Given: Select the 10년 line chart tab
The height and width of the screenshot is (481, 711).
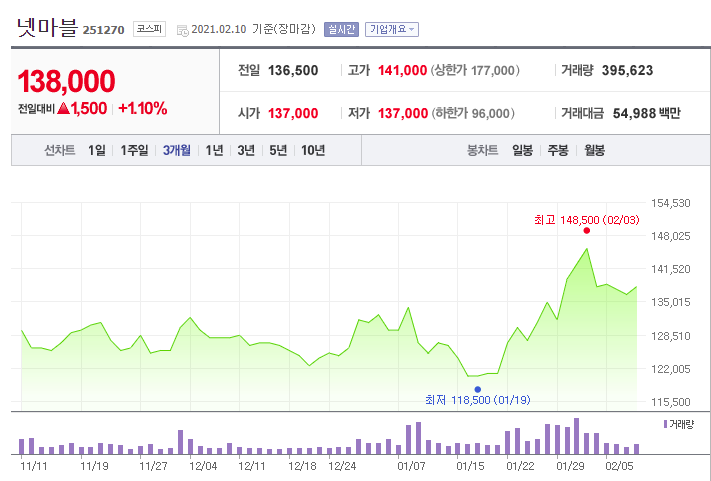Looking at the screenshot, I should [x=313, y=150].
